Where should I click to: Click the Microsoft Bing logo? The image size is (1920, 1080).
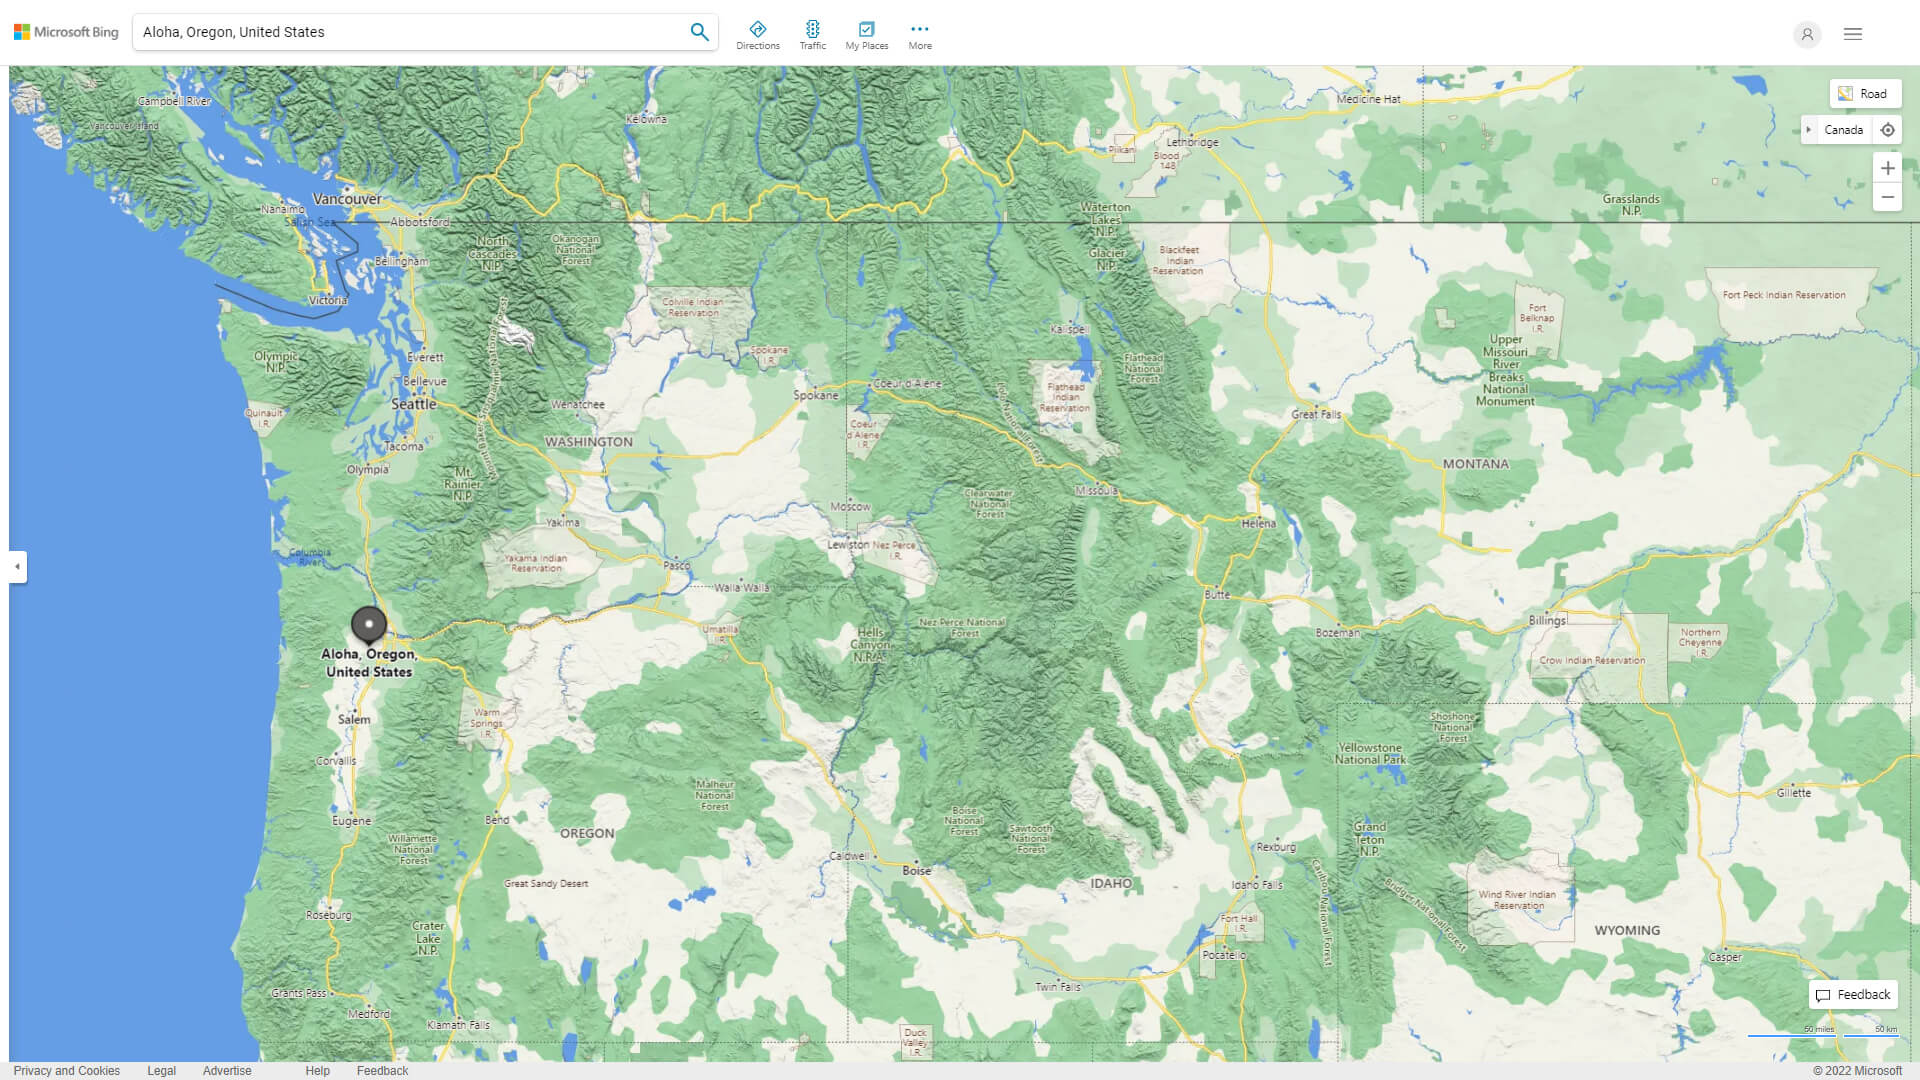[65, 31]
